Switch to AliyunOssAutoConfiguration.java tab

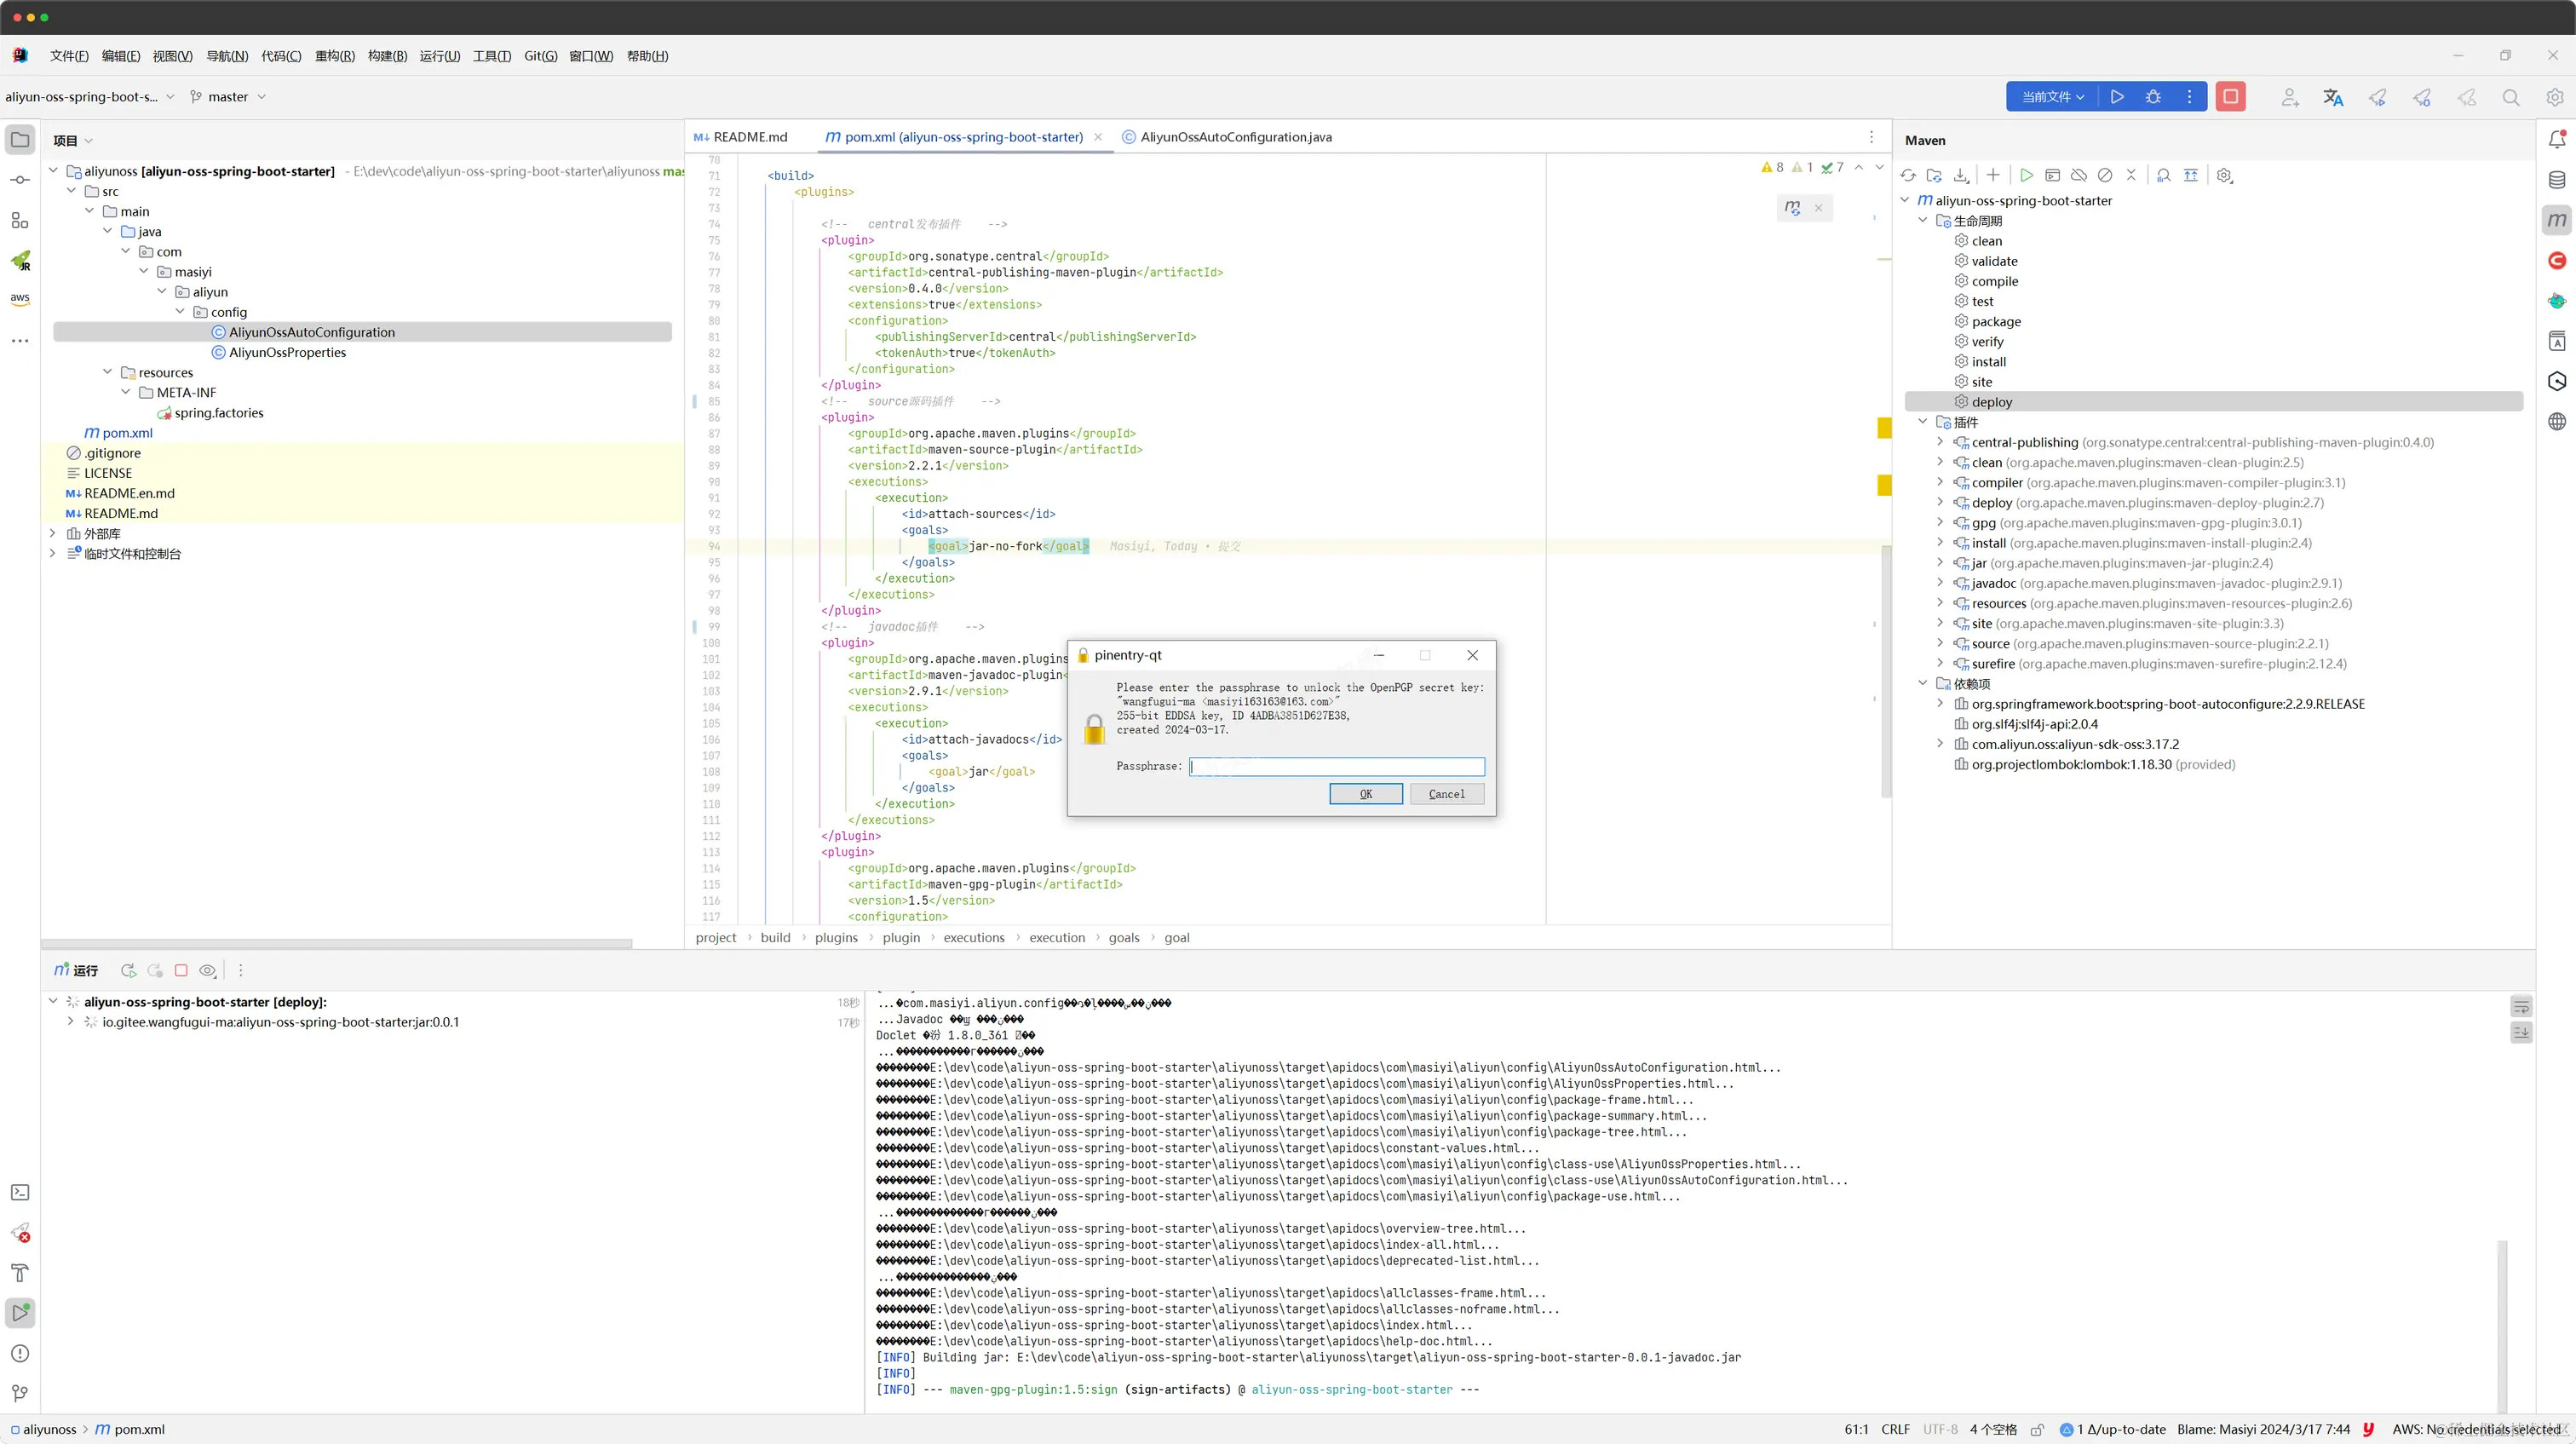click(x=1235, y=137)
